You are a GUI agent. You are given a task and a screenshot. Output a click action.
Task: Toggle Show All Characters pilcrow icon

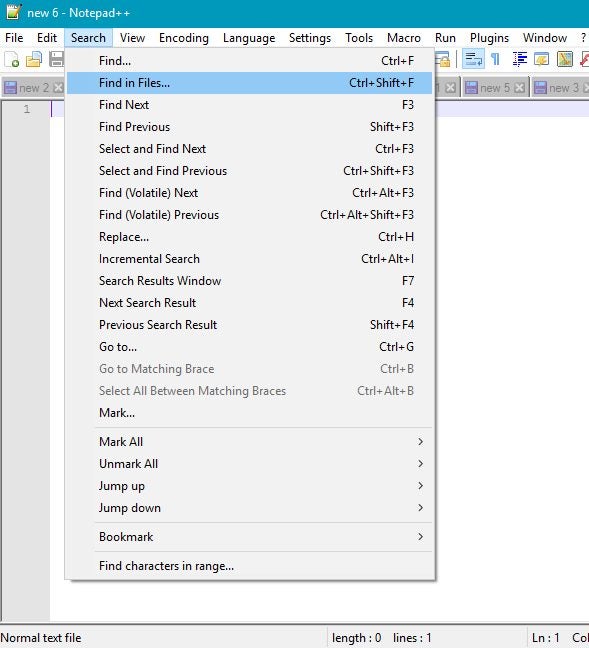click(496, 59)
